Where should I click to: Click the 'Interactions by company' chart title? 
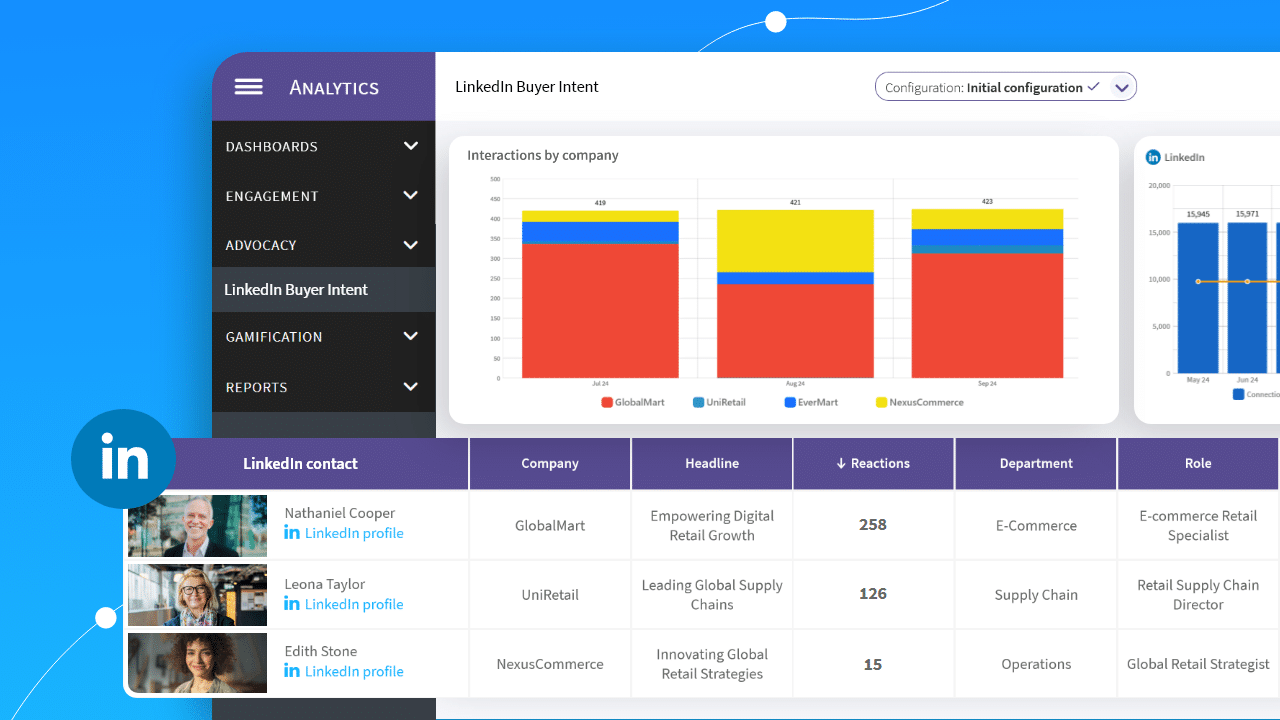(x=543, y=155)
